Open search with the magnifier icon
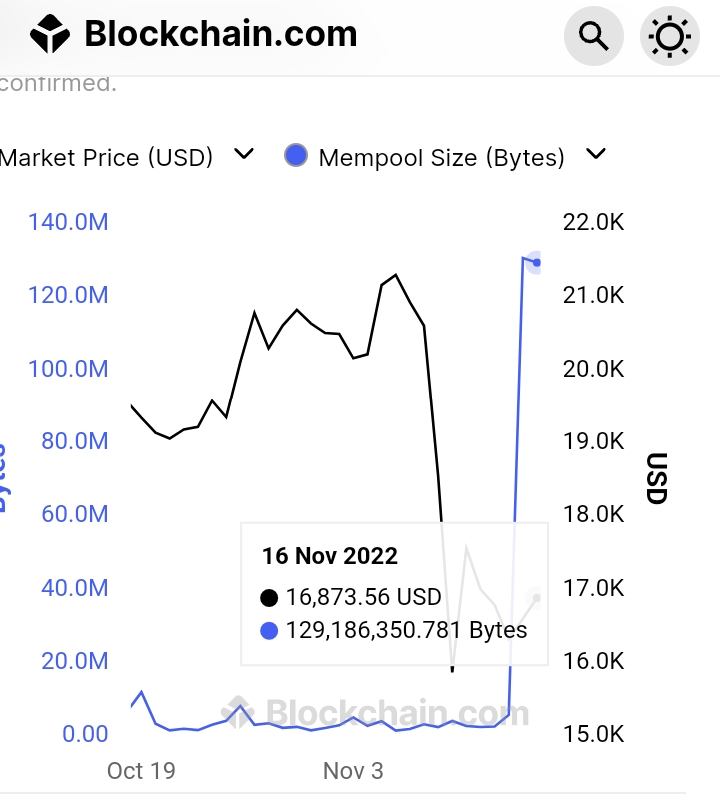This screenshot has height=798, width=720. click(594, 37)
